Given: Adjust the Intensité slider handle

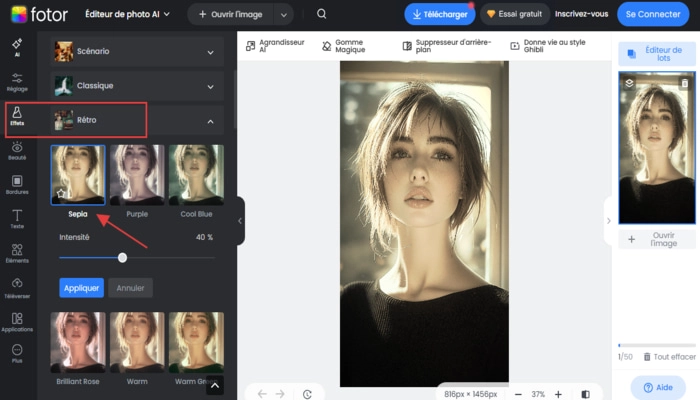Looking at the screenshot, I should 122,258.
